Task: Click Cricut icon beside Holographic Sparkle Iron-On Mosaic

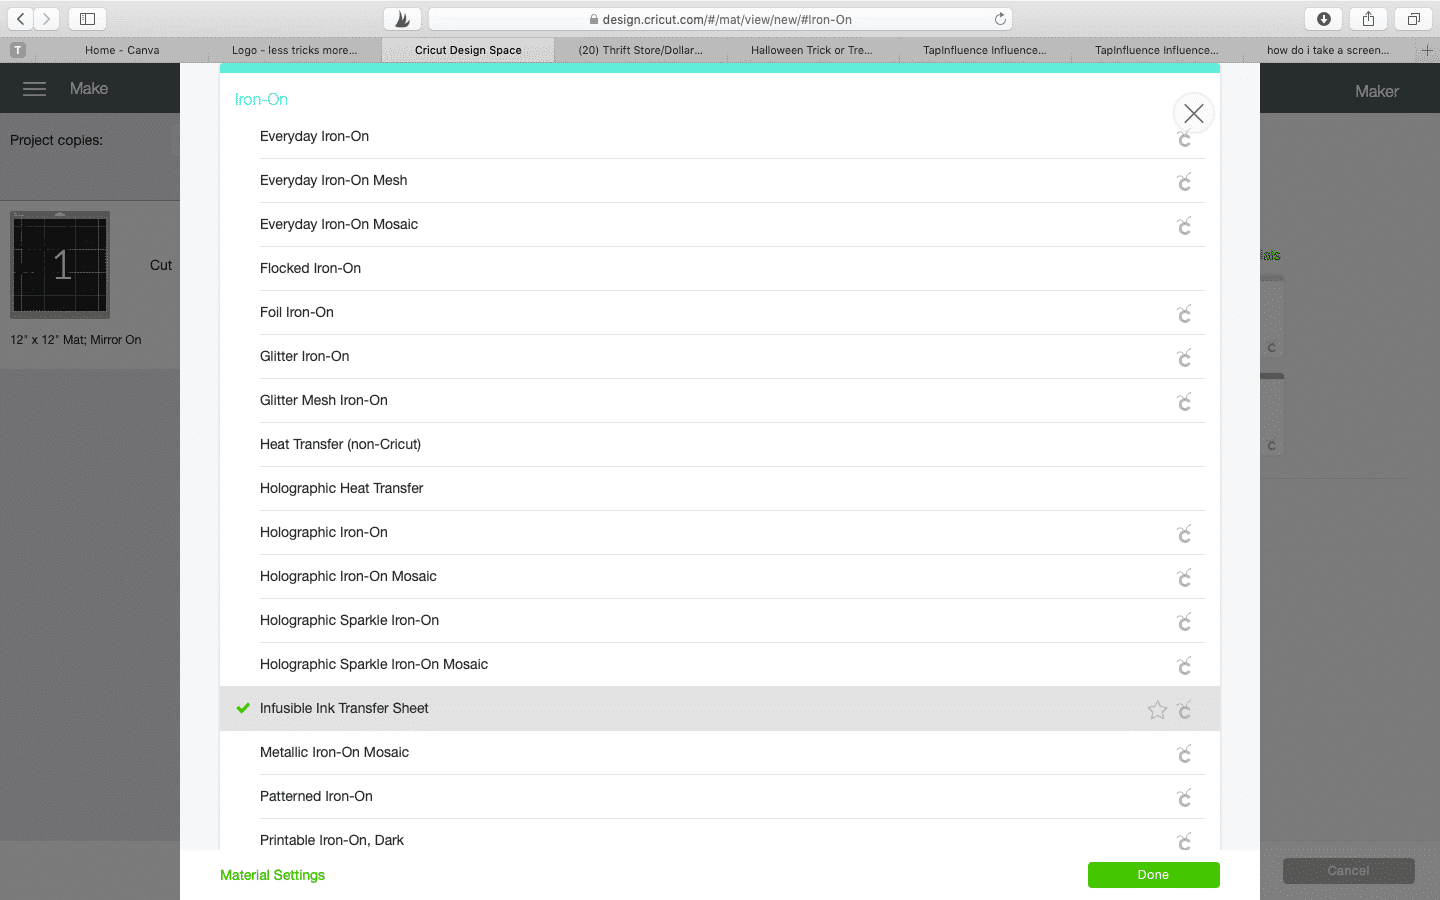Action: point(1184,666)
